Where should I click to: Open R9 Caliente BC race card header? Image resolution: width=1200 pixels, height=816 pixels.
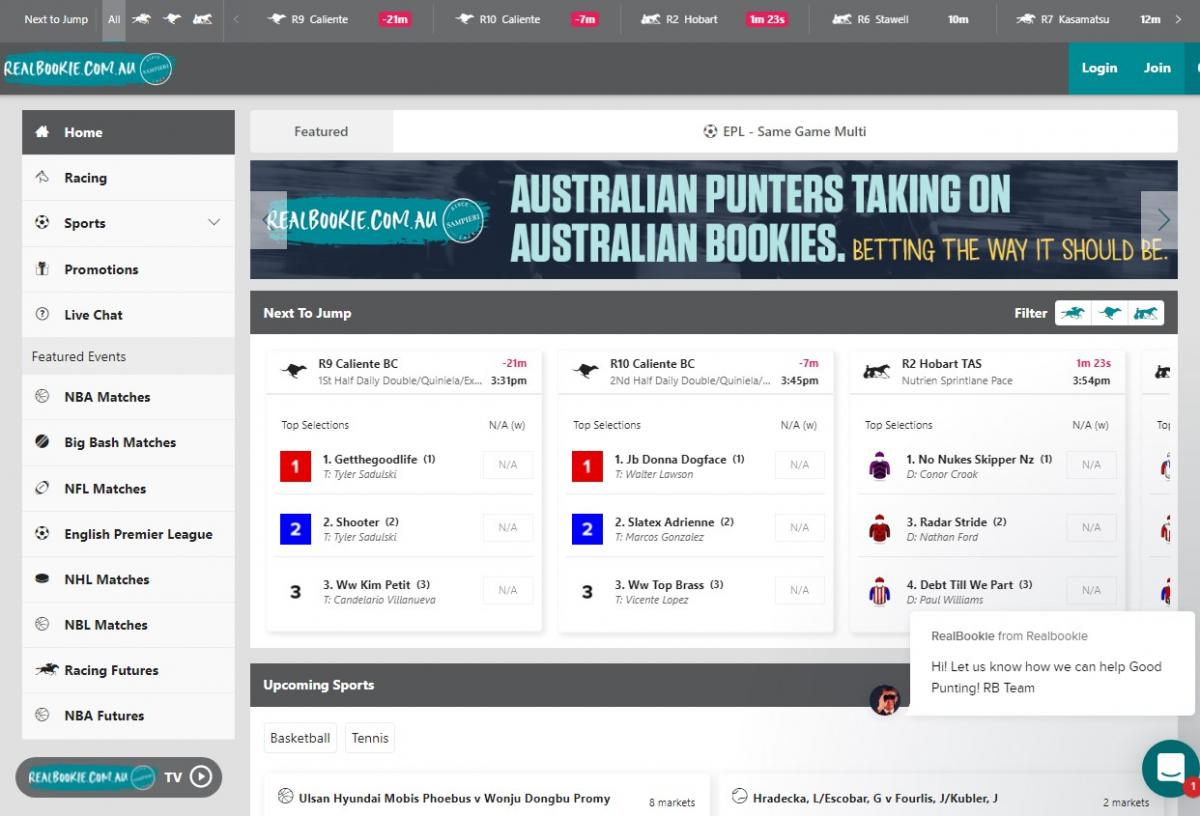point(404,372)
